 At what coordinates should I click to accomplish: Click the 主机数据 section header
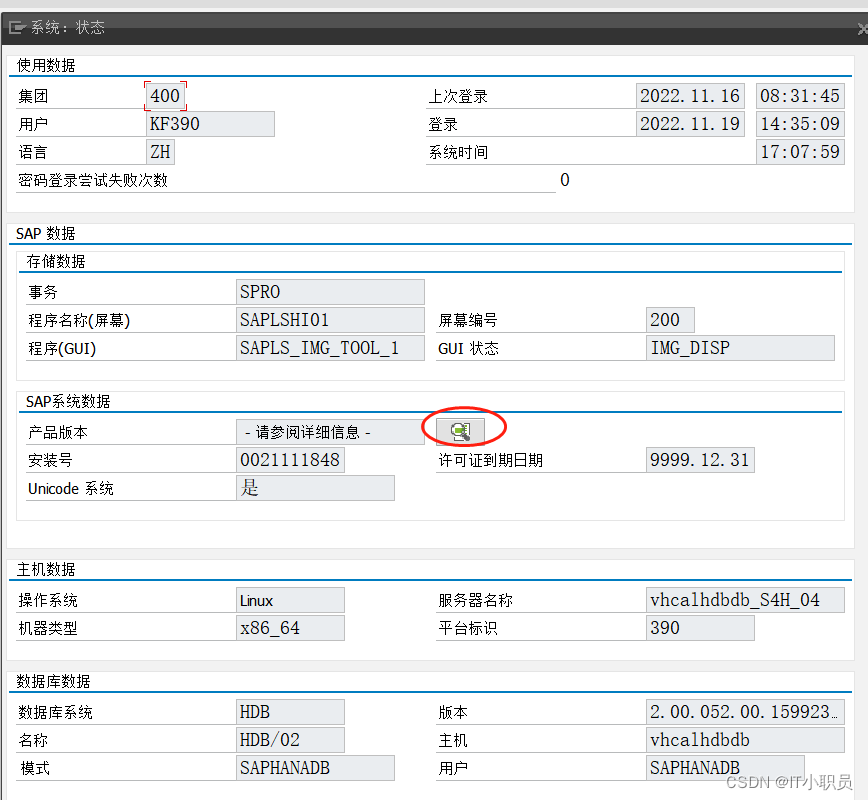click(x=46, y=569)
